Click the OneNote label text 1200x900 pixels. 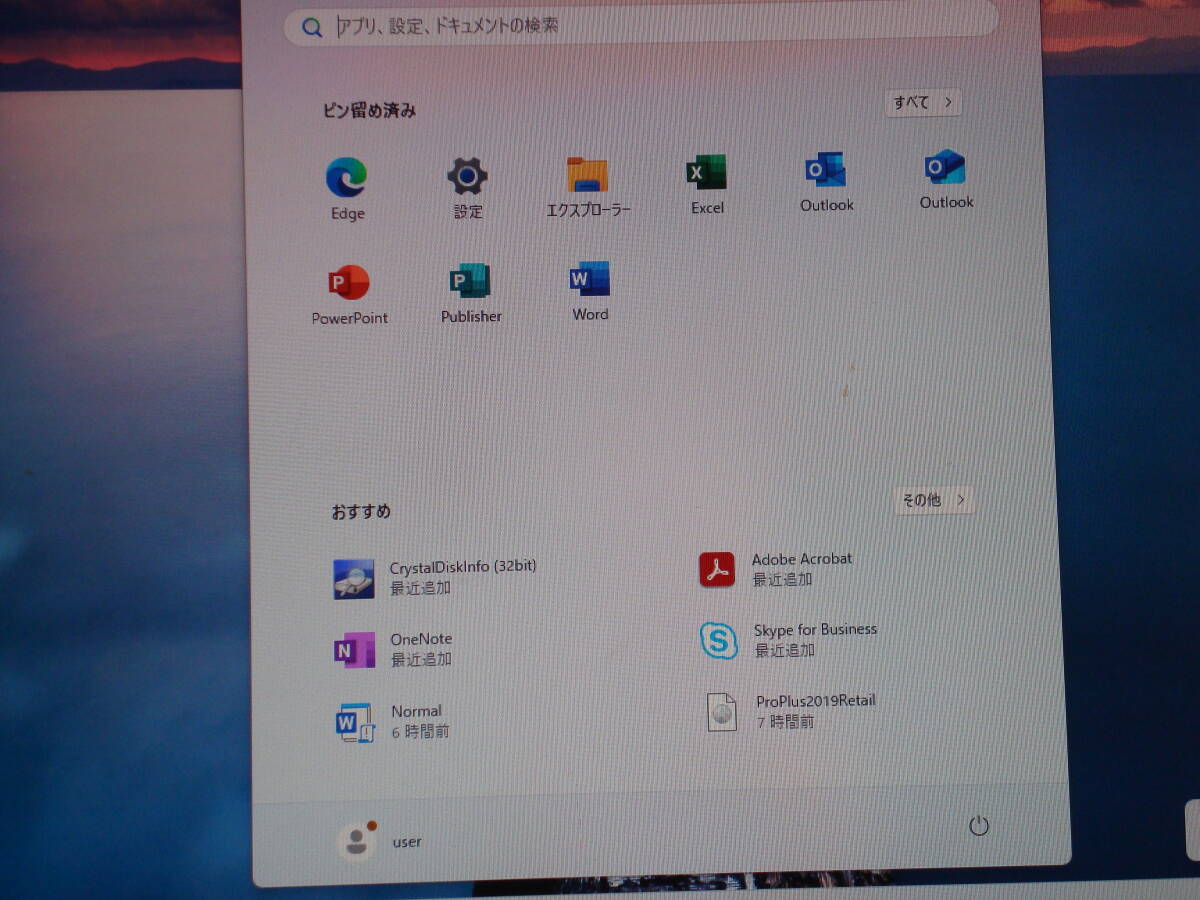point(421,639)
